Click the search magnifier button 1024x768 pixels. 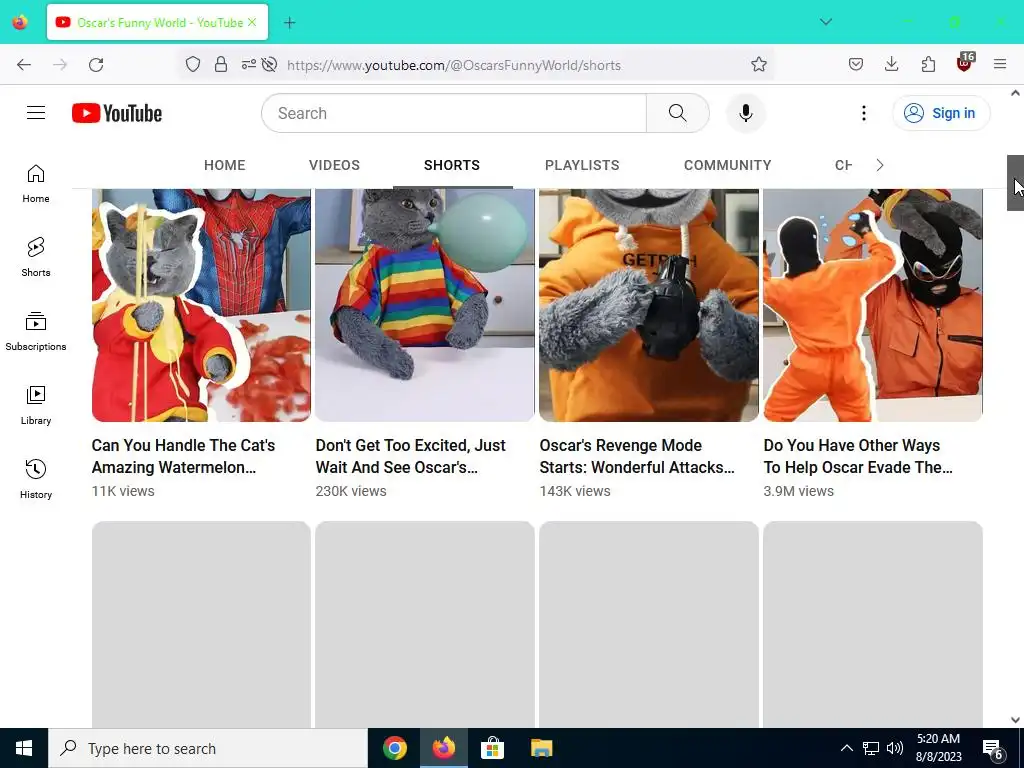pyautogui.click(x=677, y=113)
